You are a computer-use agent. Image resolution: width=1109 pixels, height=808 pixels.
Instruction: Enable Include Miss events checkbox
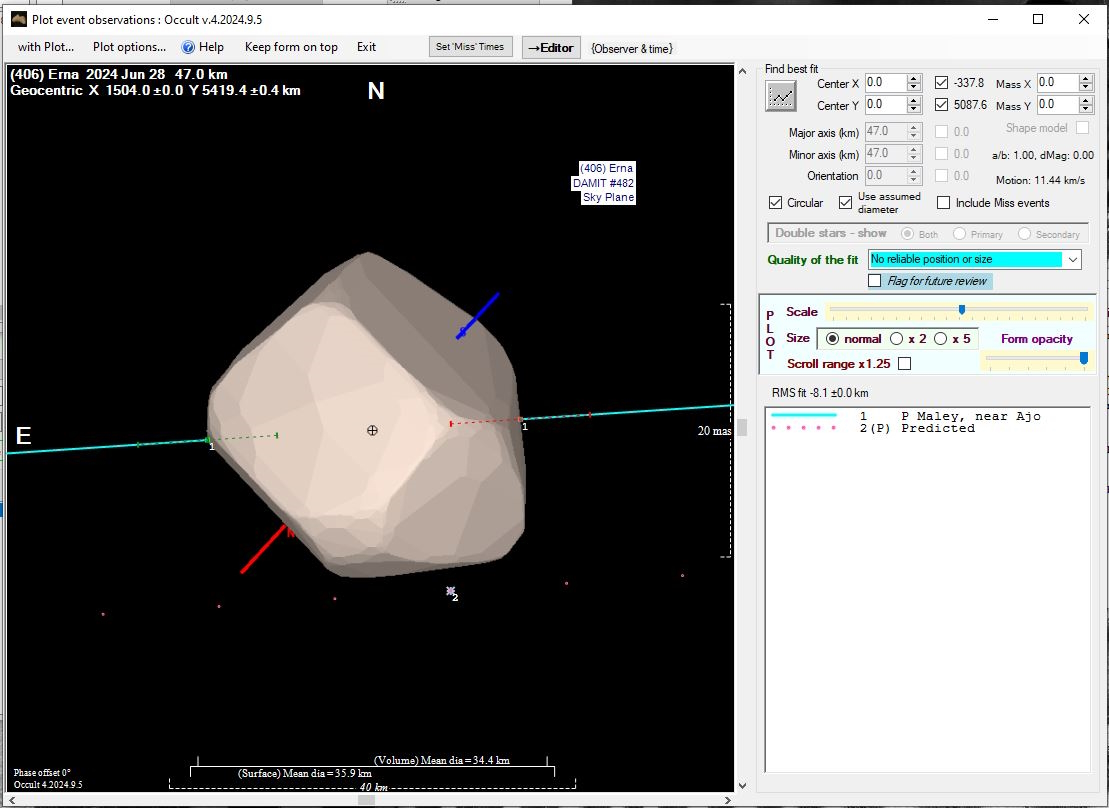pyautogui.click(x=943, y=203)
